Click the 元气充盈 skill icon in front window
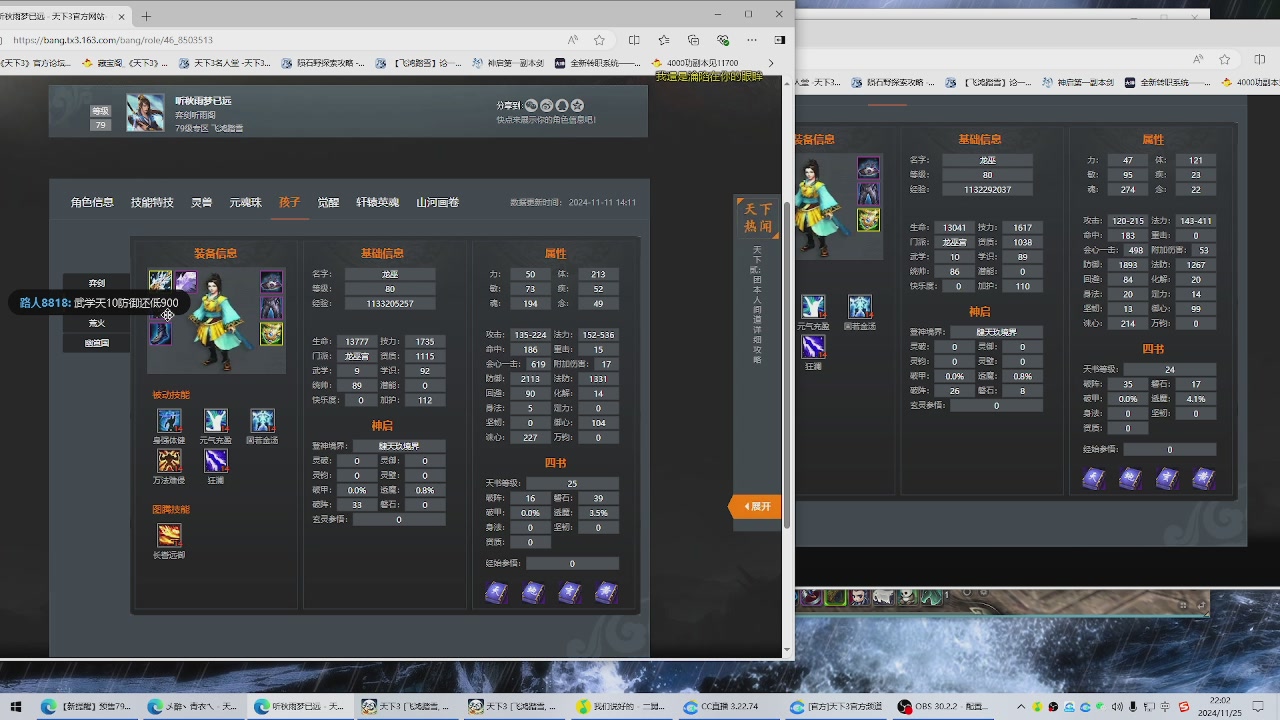Screen dimensions: 1280x720 [x=216, y=420]
